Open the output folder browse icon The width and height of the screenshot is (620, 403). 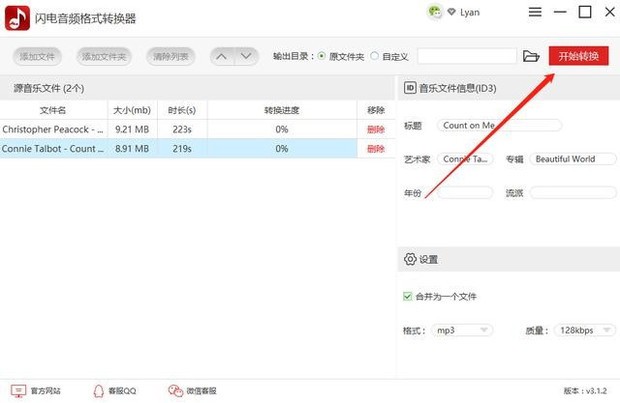[531, 56]
